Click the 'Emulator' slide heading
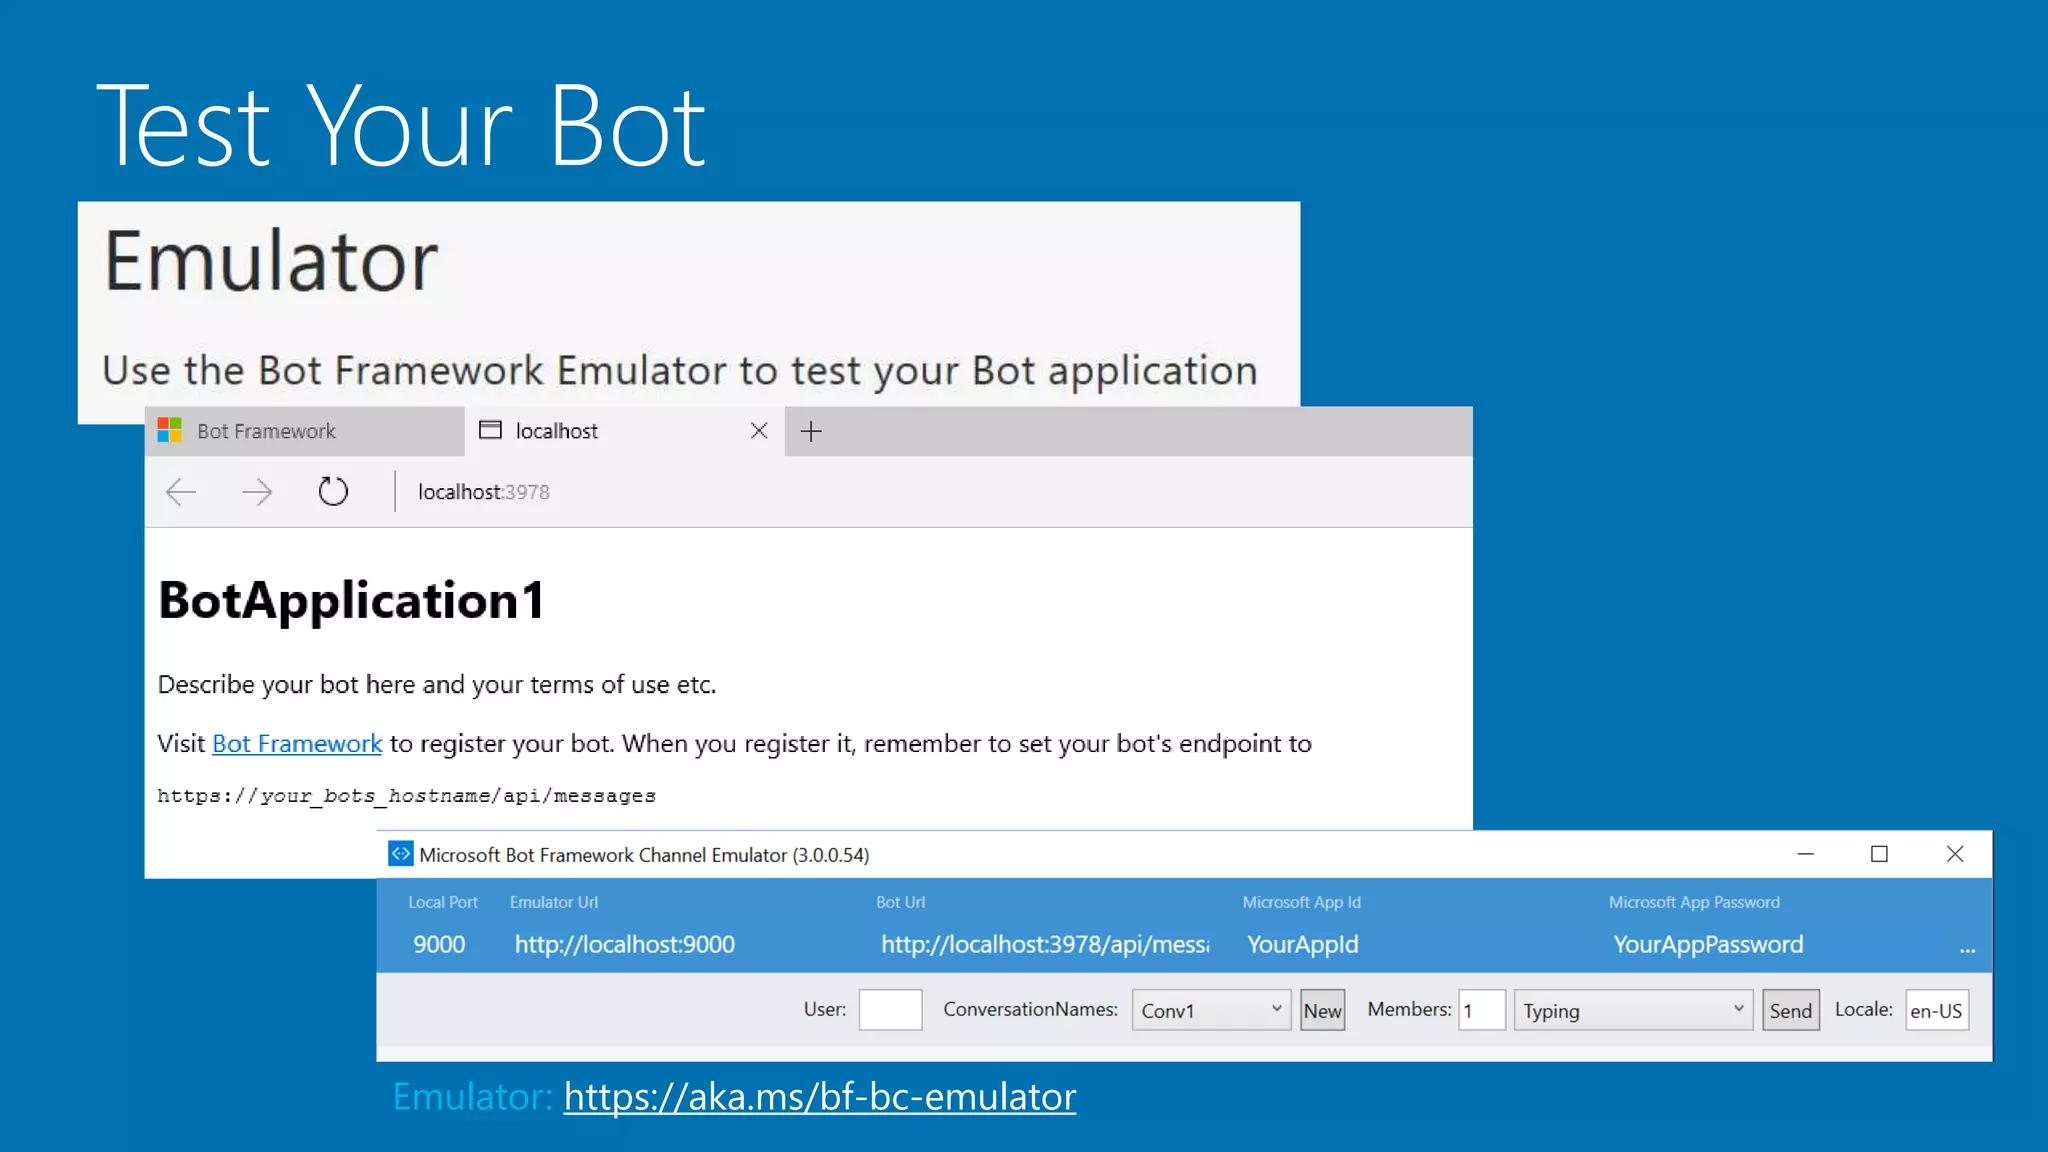The height and width of the screenshot is (1152, 2048). pos(271,260)
